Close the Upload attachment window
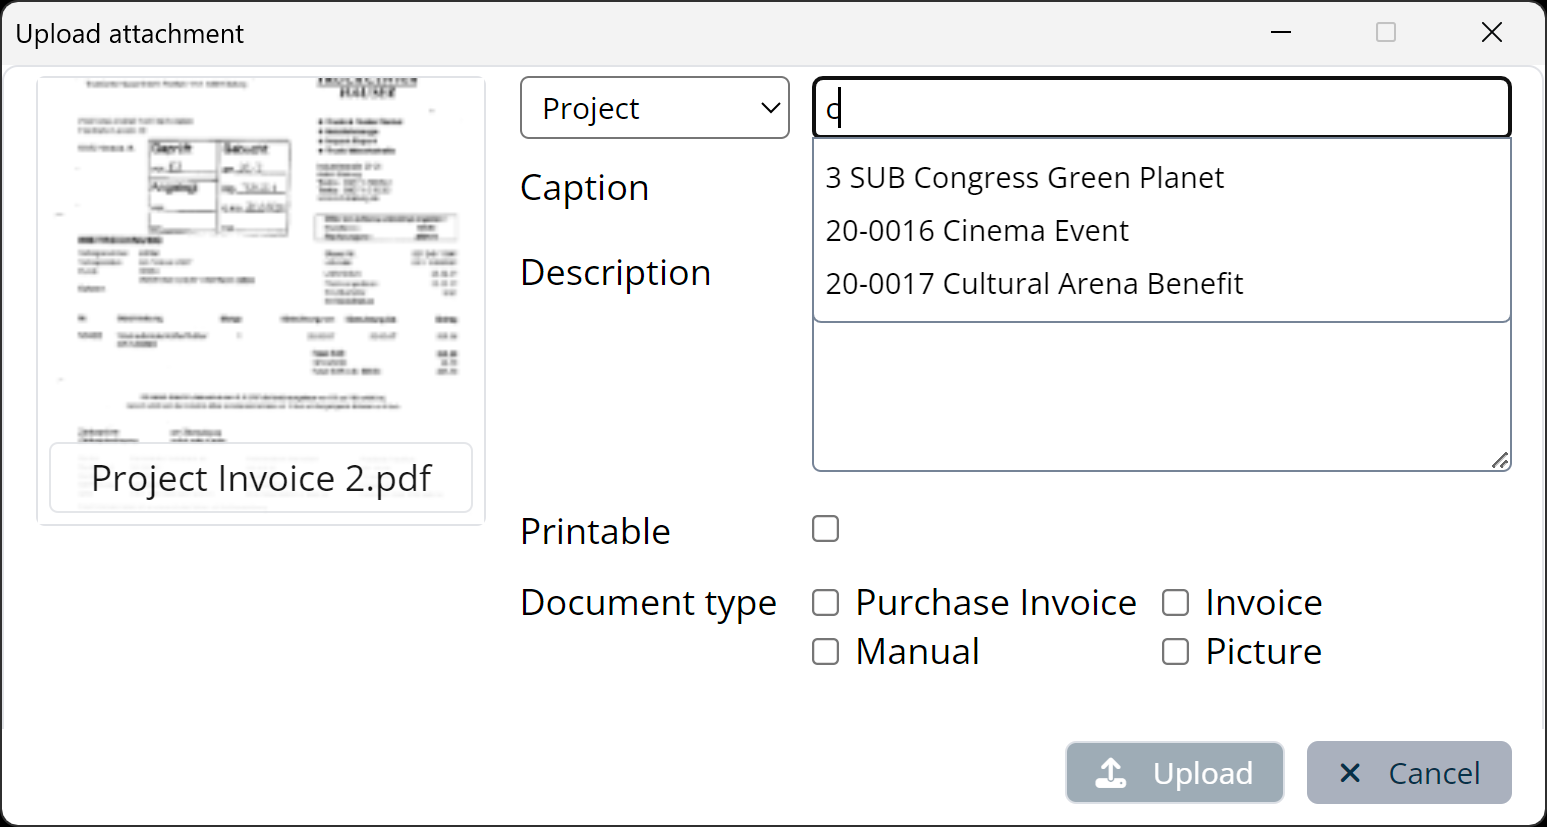The image size is (1547, 827). (x=1491, y=33)
